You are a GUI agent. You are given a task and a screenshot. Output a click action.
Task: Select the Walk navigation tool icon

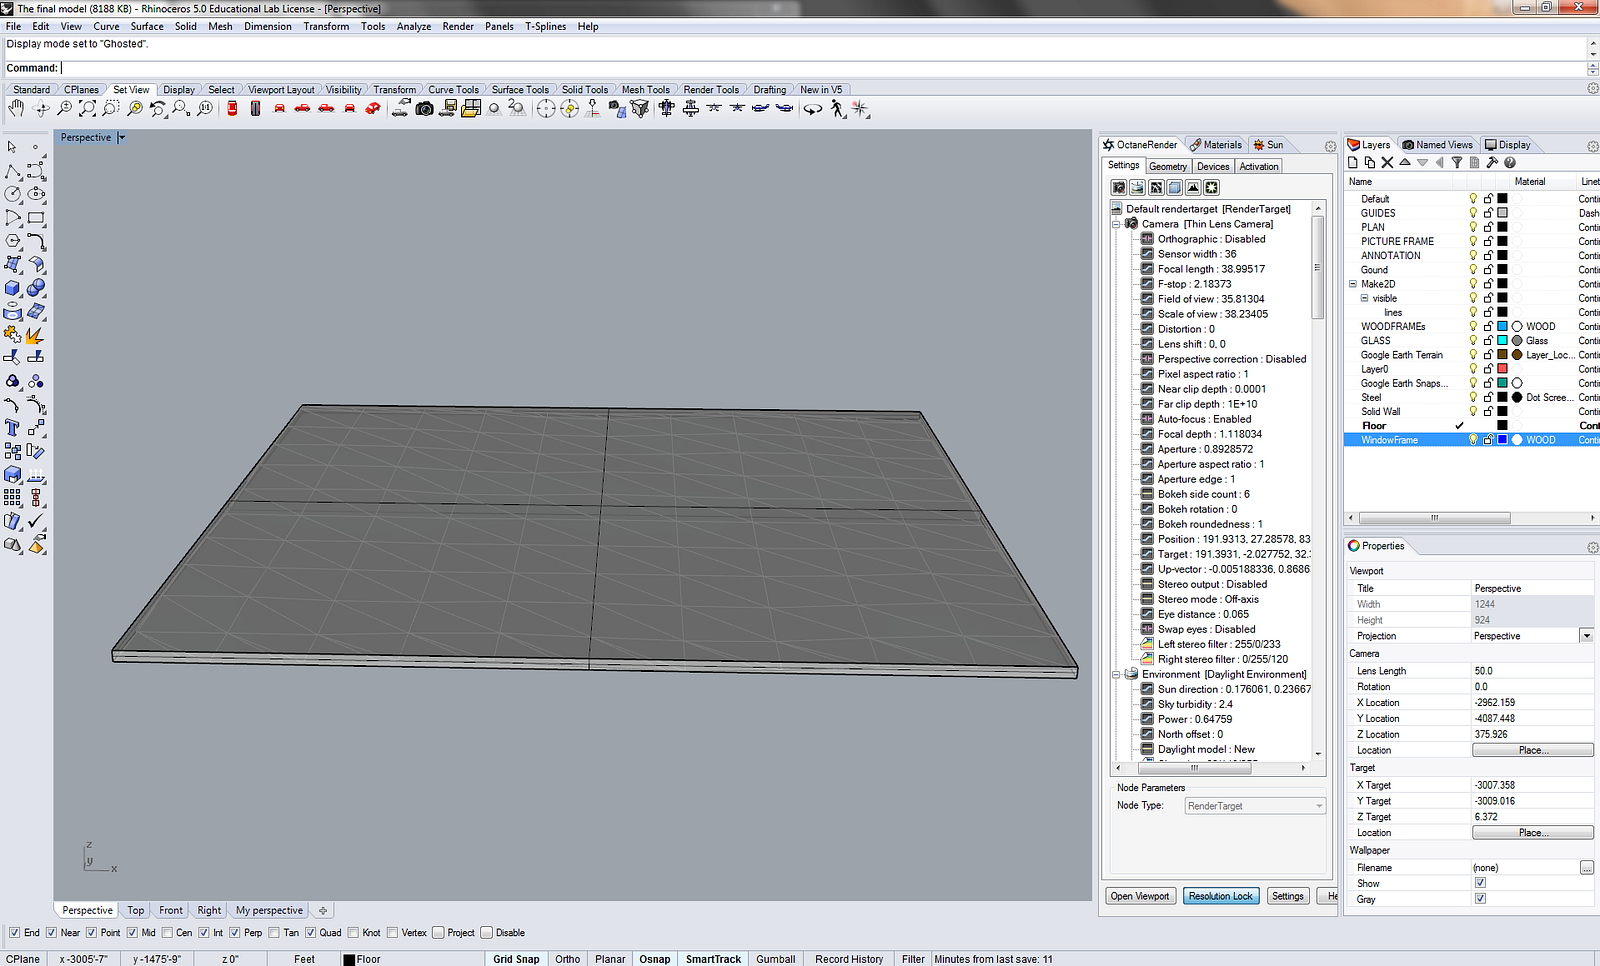[837, 108]
